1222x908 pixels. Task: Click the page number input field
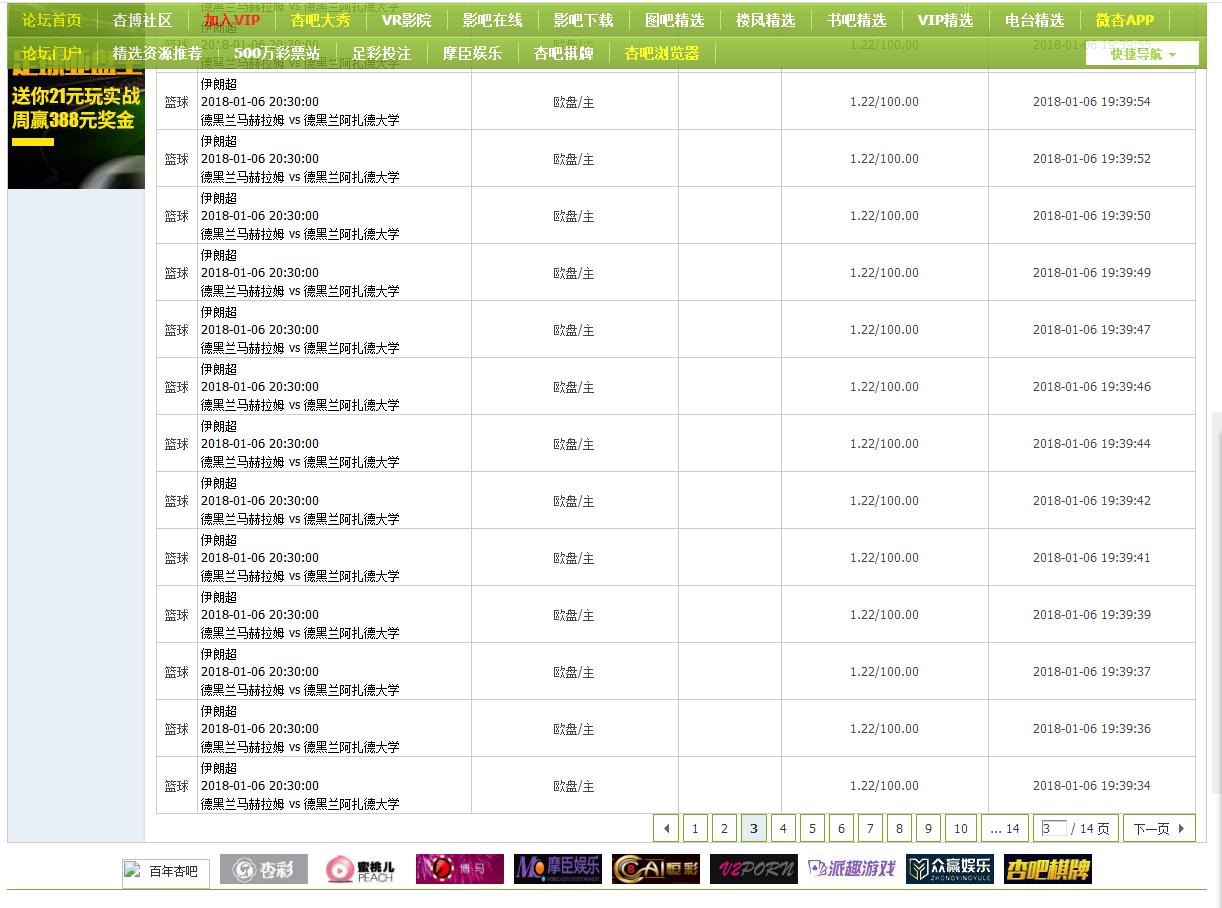[1053, 828]
